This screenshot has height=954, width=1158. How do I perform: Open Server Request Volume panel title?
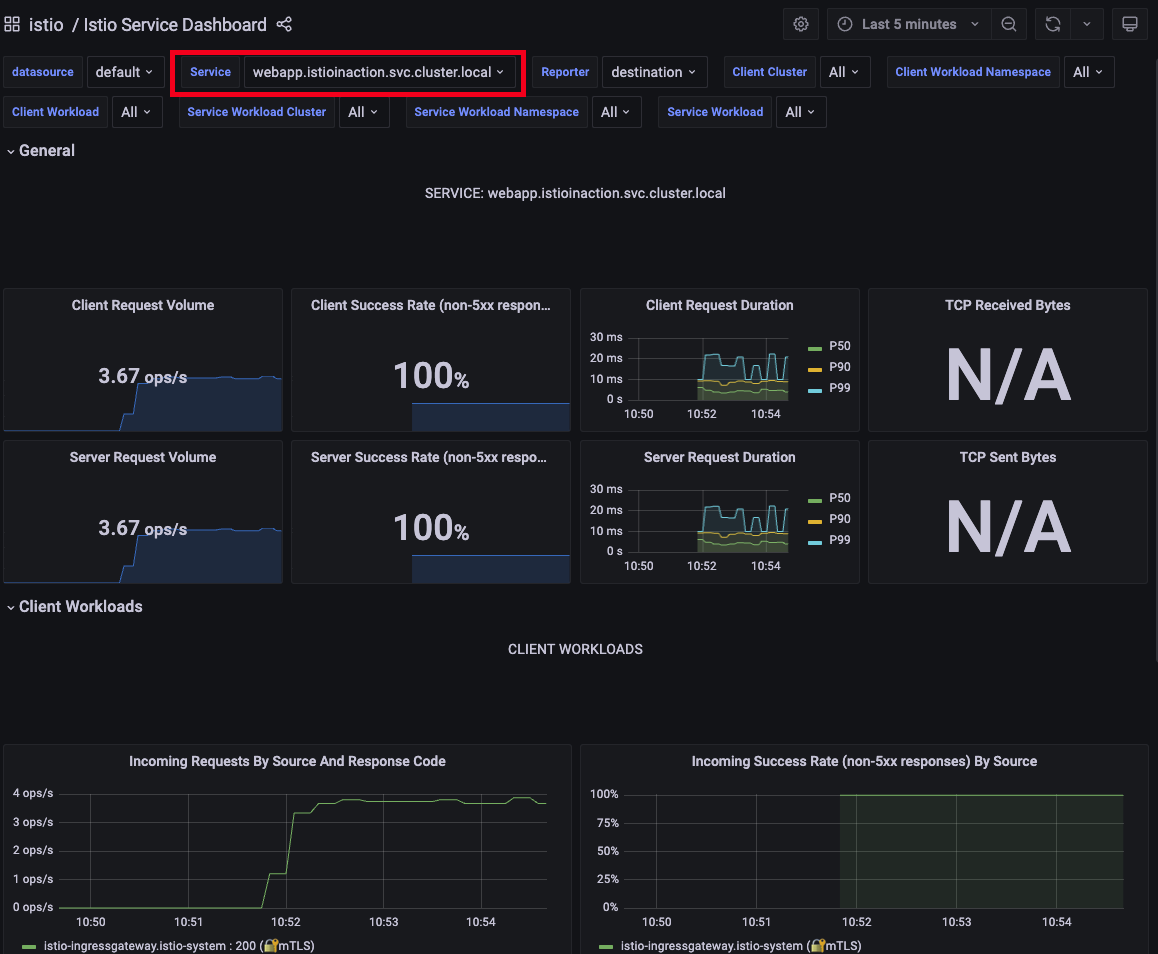pyautogui.click(x=143, y=457)
